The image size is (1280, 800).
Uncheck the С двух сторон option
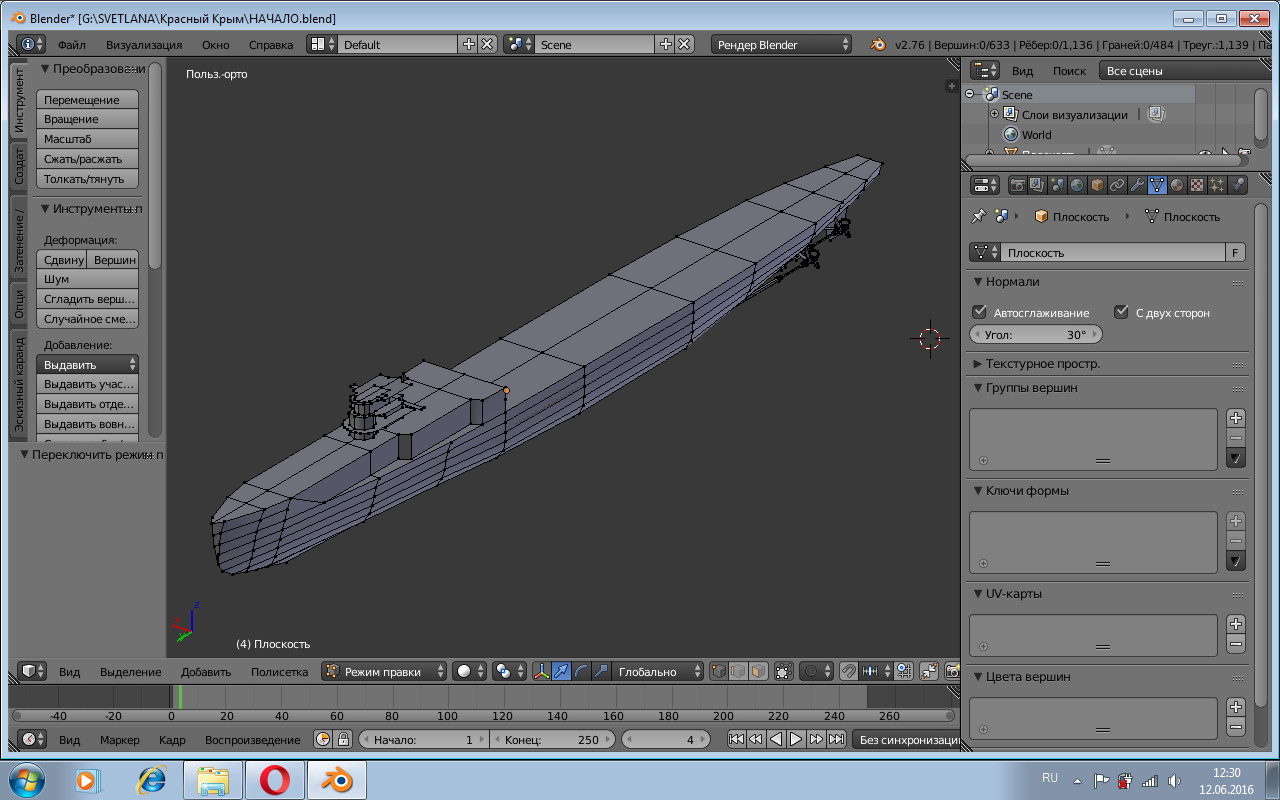click(1121, 312)
